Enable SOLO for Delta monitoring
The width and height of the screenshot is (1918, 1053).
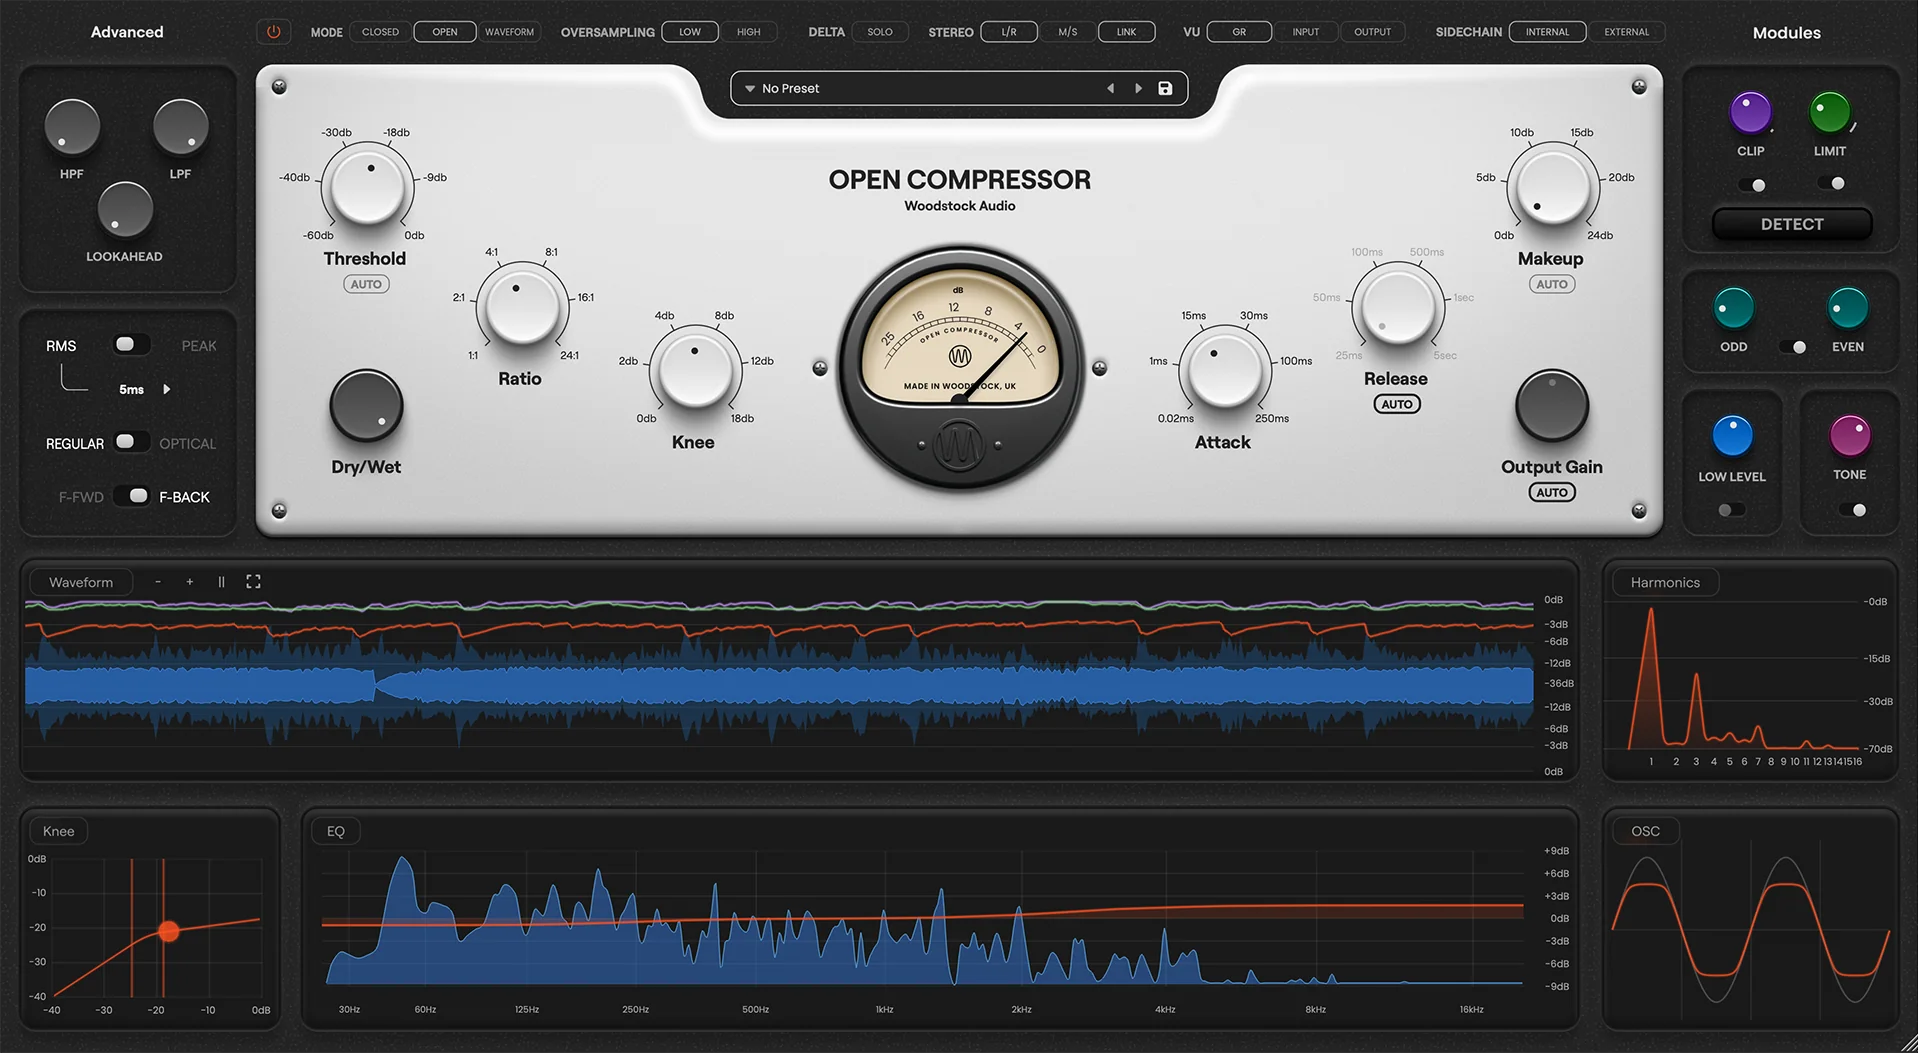[x=879, y=31]
